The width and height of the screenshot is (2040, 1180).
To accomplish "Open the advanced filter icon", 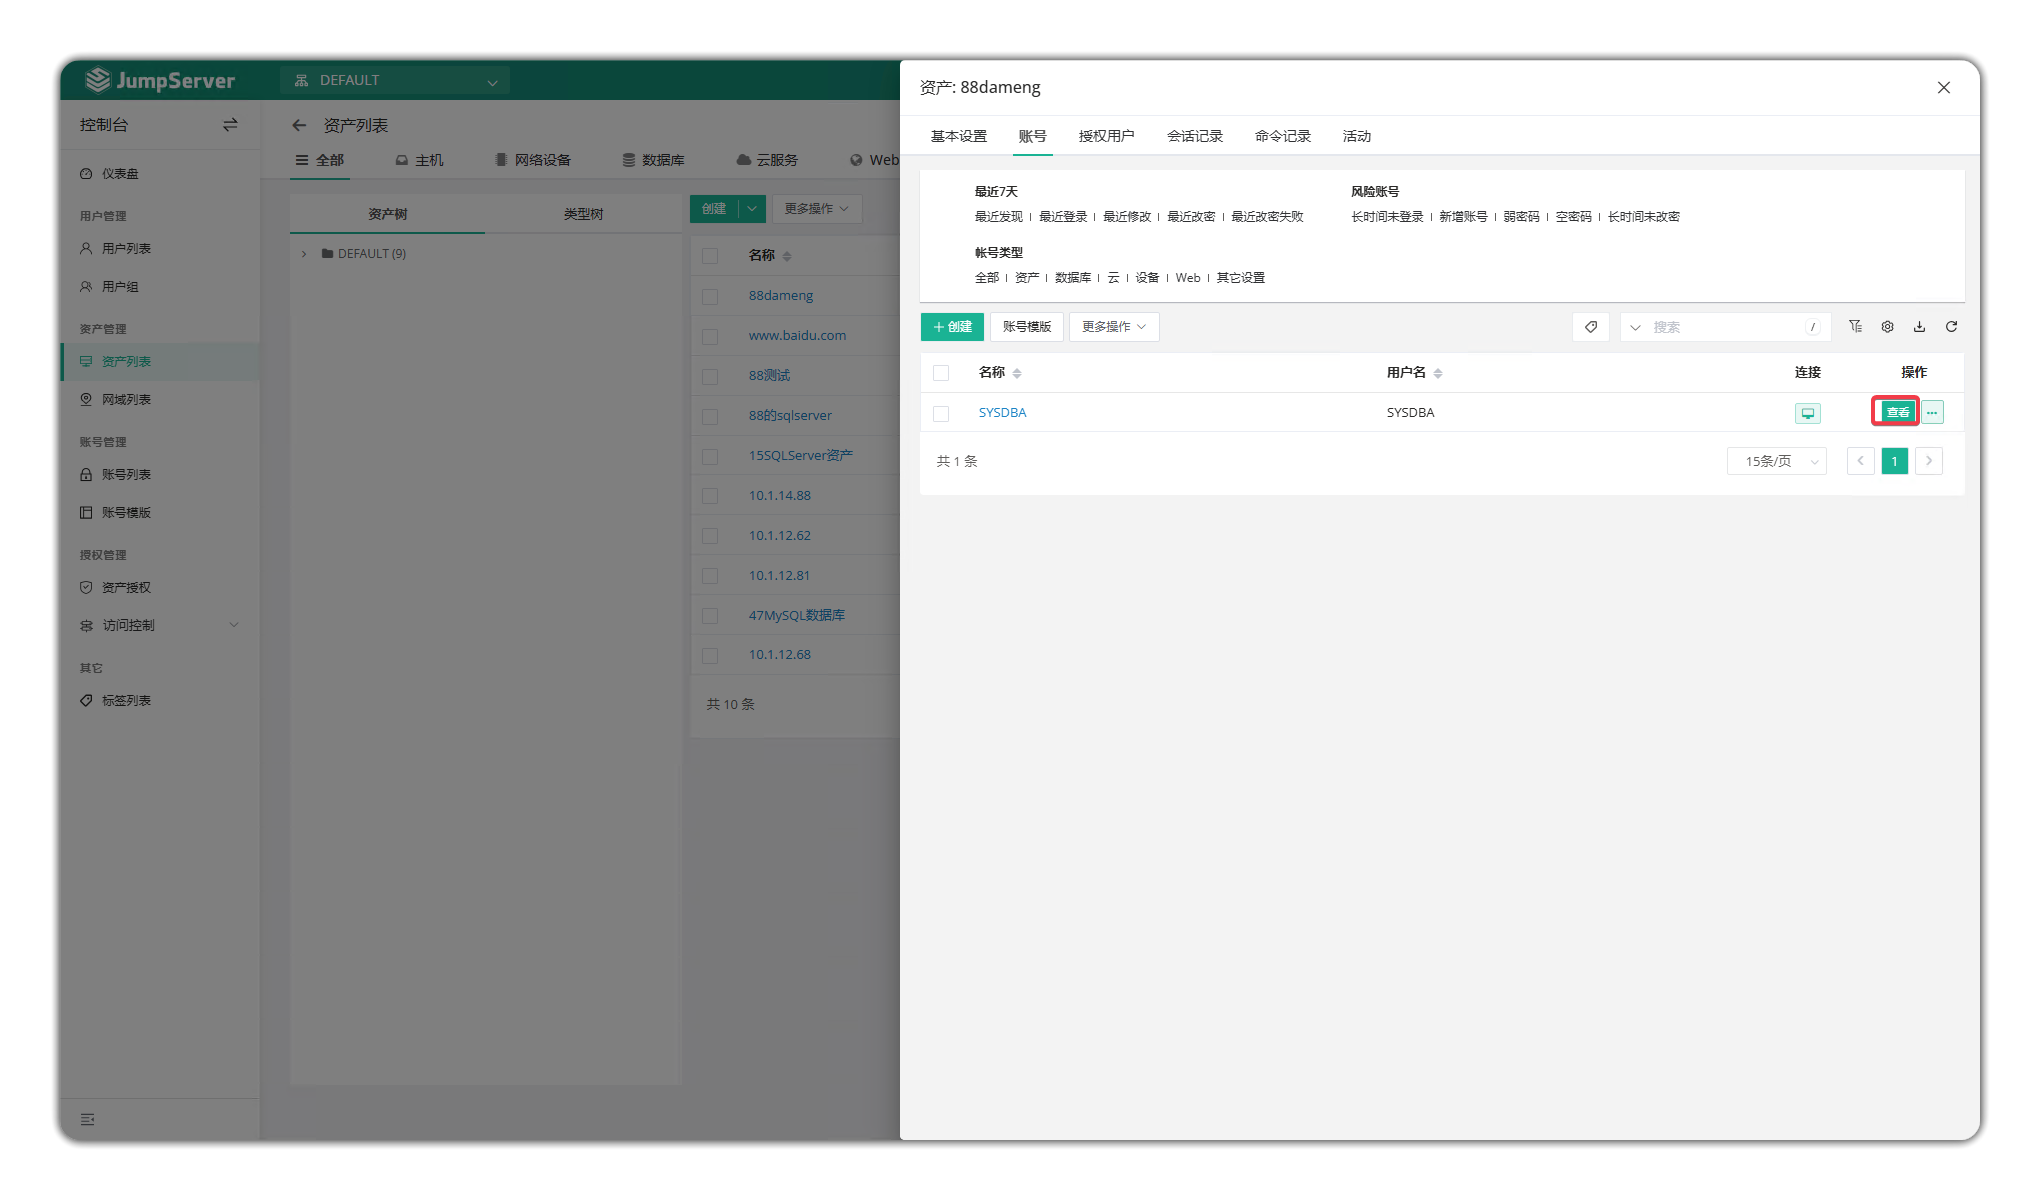I will point(1855,327).
